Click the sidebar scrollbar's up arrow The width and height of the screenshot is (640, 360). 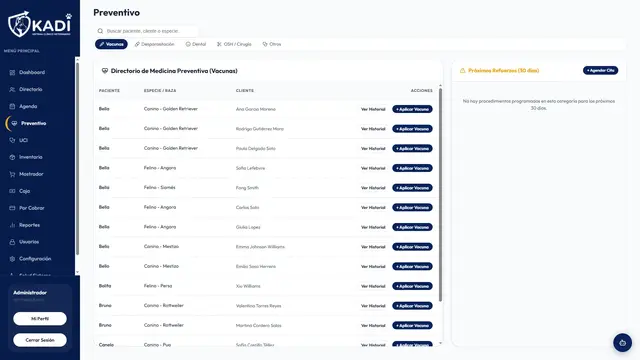point(78,59)
